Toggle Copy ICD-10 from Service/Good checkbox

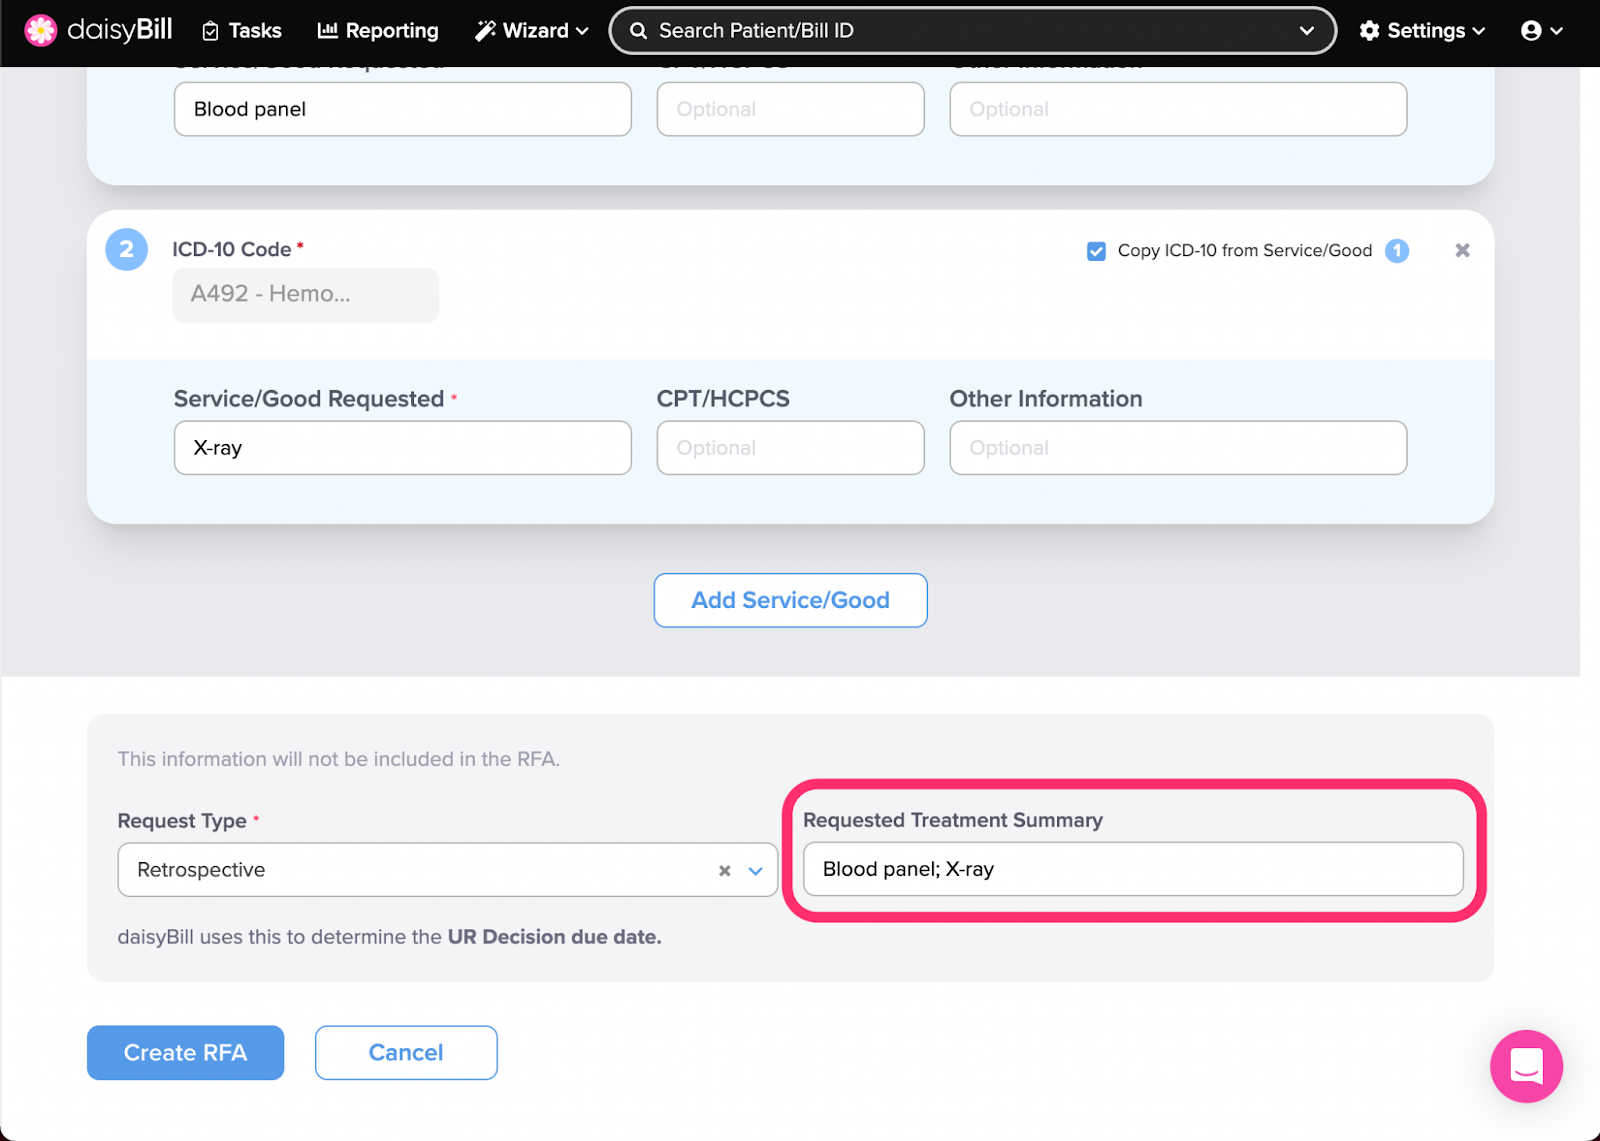click(1096, 251)
